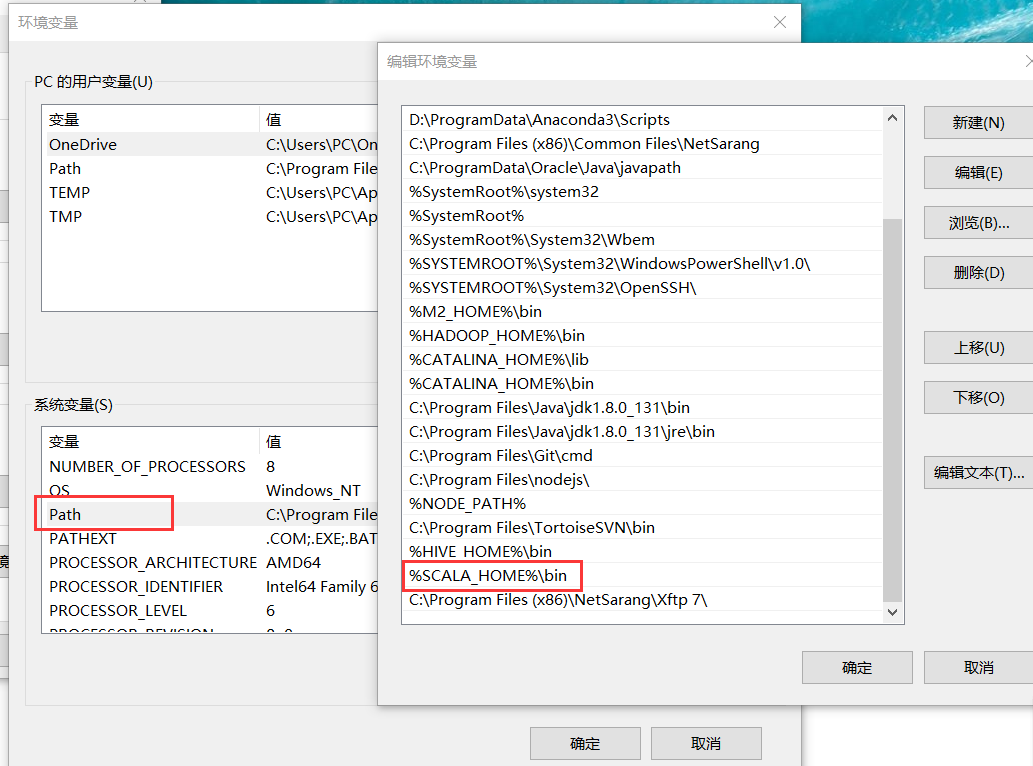Select TortoiseSVN\bin entry

click(642, 528)
